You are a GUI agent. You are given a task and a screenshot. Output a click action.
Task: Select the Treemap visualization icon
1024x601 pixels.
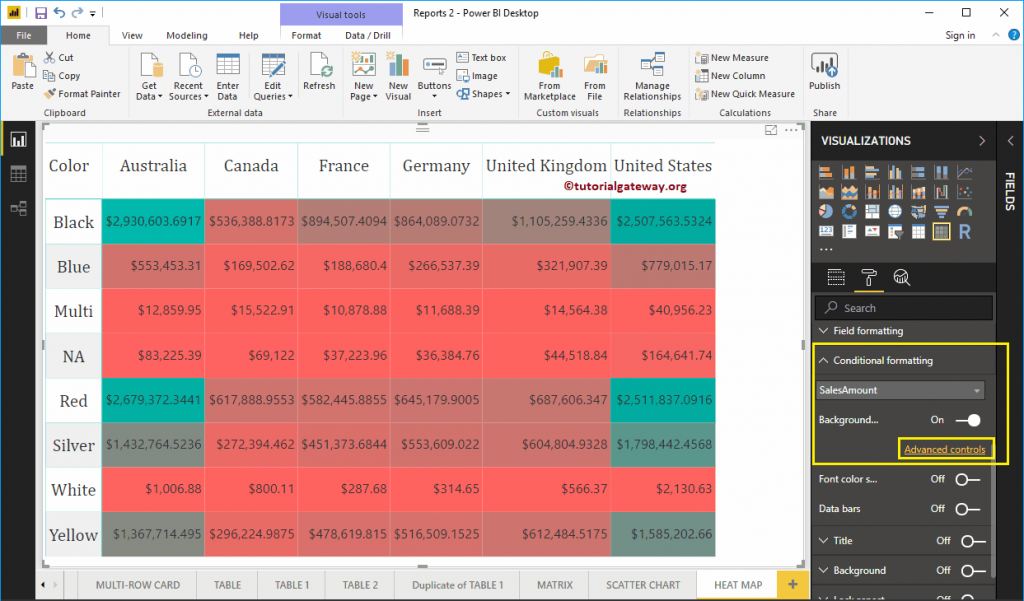[x=871, y=210]
